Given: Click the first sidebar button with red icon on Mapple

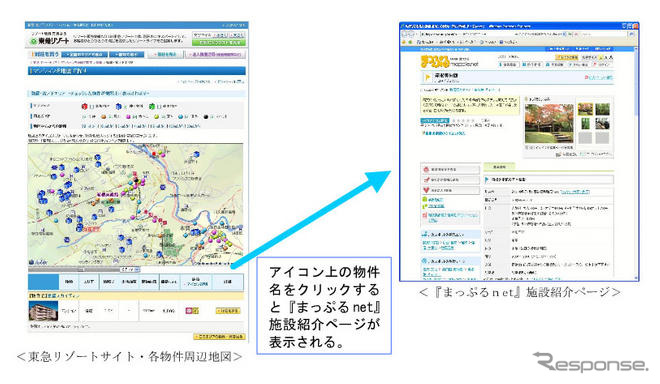Looking at the screenshot, I should [450, 169].
